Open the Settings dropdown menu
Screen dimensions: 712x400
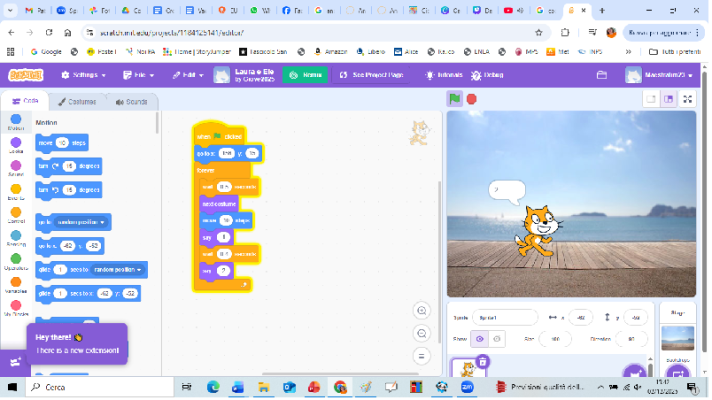[85, 75]
